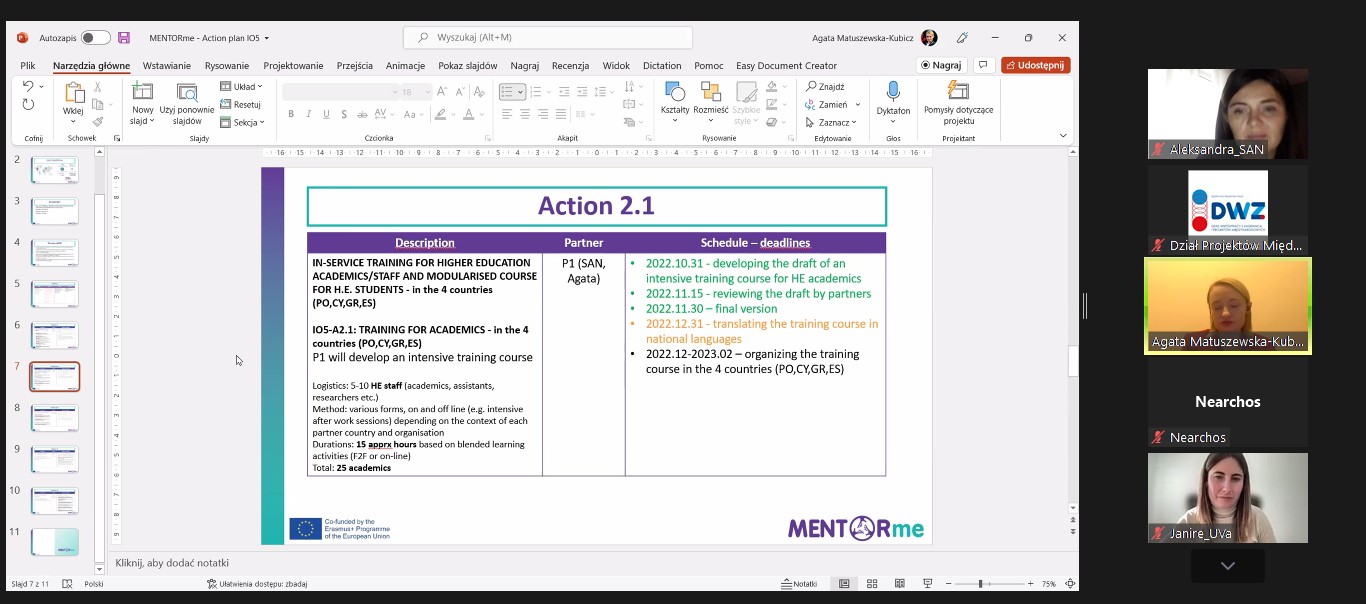Image resolution: width=1366 pixels, height=604 pixels.
Task: Expand the Zamień (Replace) dropdown arrow
Action: 858,104
